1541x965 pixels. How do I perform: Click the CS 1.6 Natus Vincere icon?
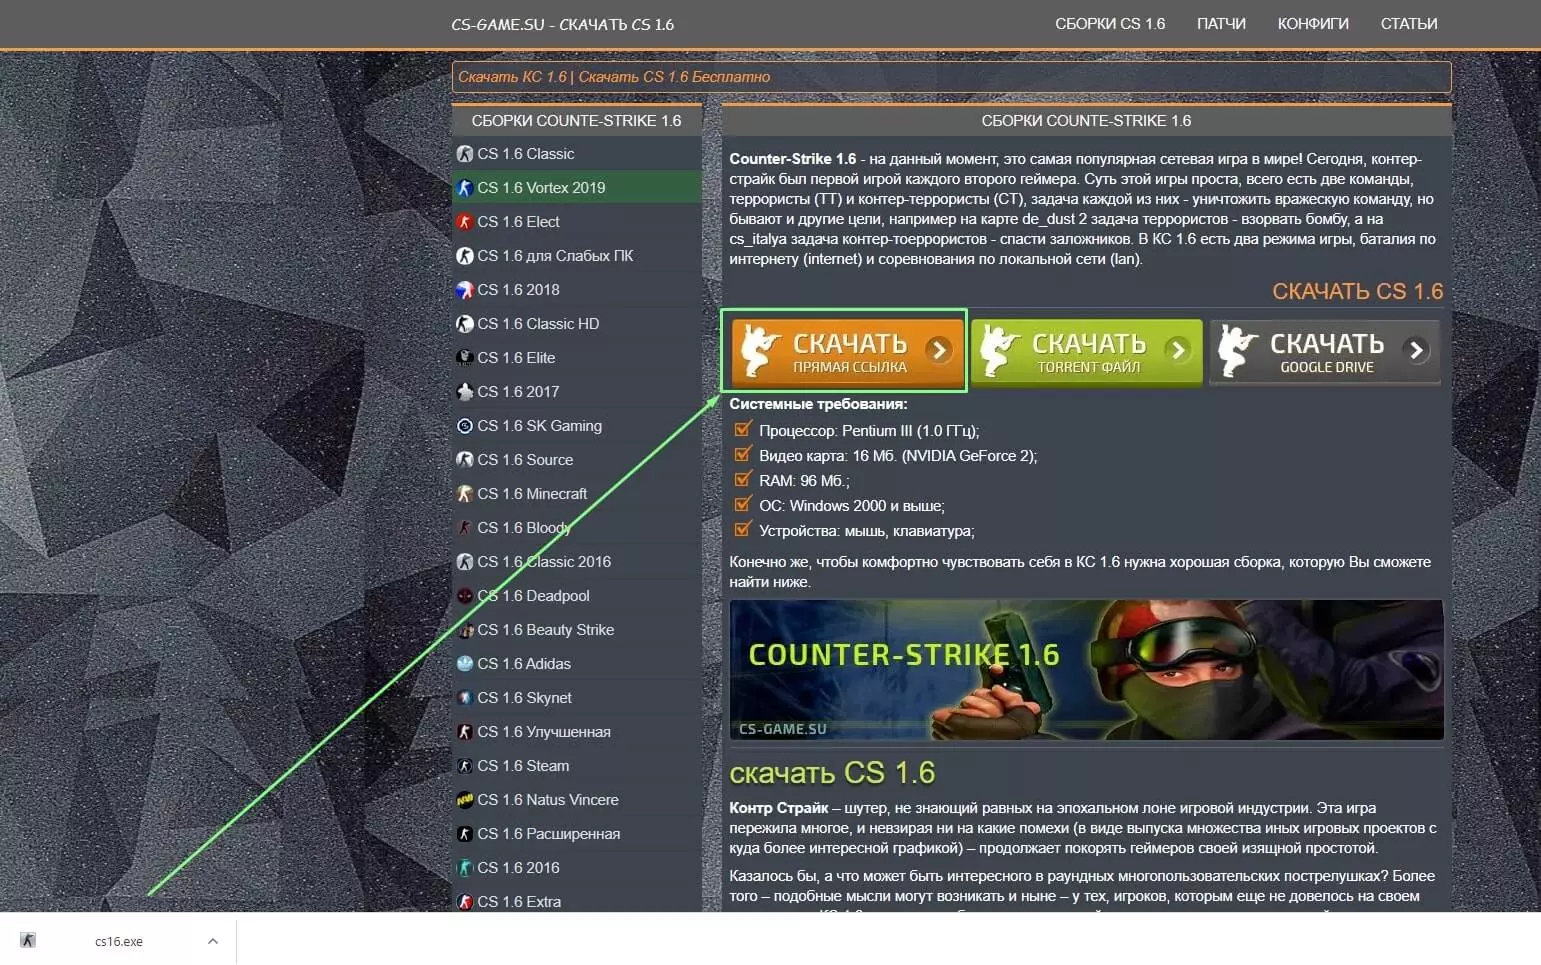pyautogui.click(x=464, y=800)
